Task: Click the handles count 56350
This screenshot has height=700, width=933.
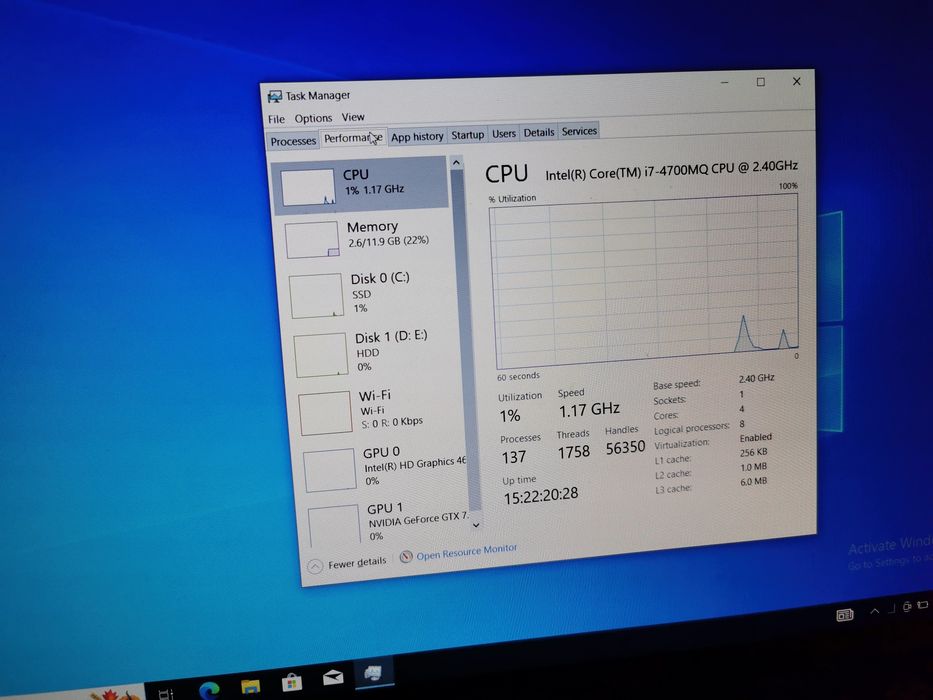Action: pos(625,448)
